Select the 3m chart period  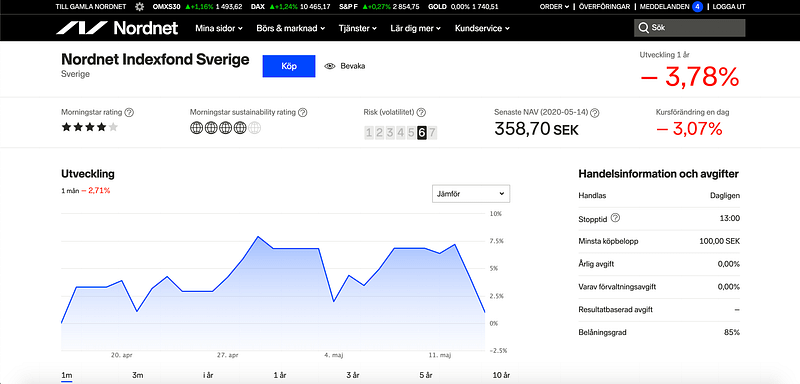click(x=138, y=375)
